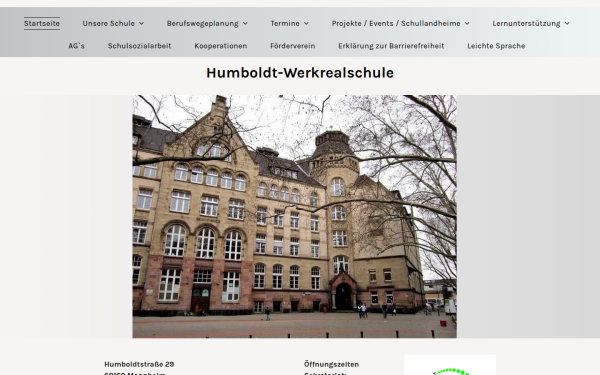Open the Startseite menu link

pyautogui.click(x=42, y=23)
